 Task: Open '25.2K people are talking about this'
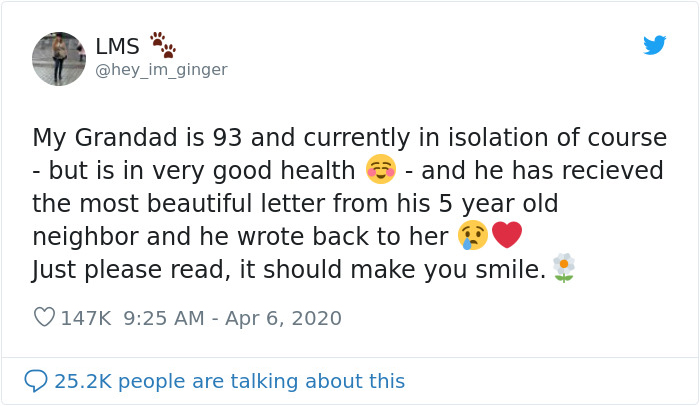[229, 381]
